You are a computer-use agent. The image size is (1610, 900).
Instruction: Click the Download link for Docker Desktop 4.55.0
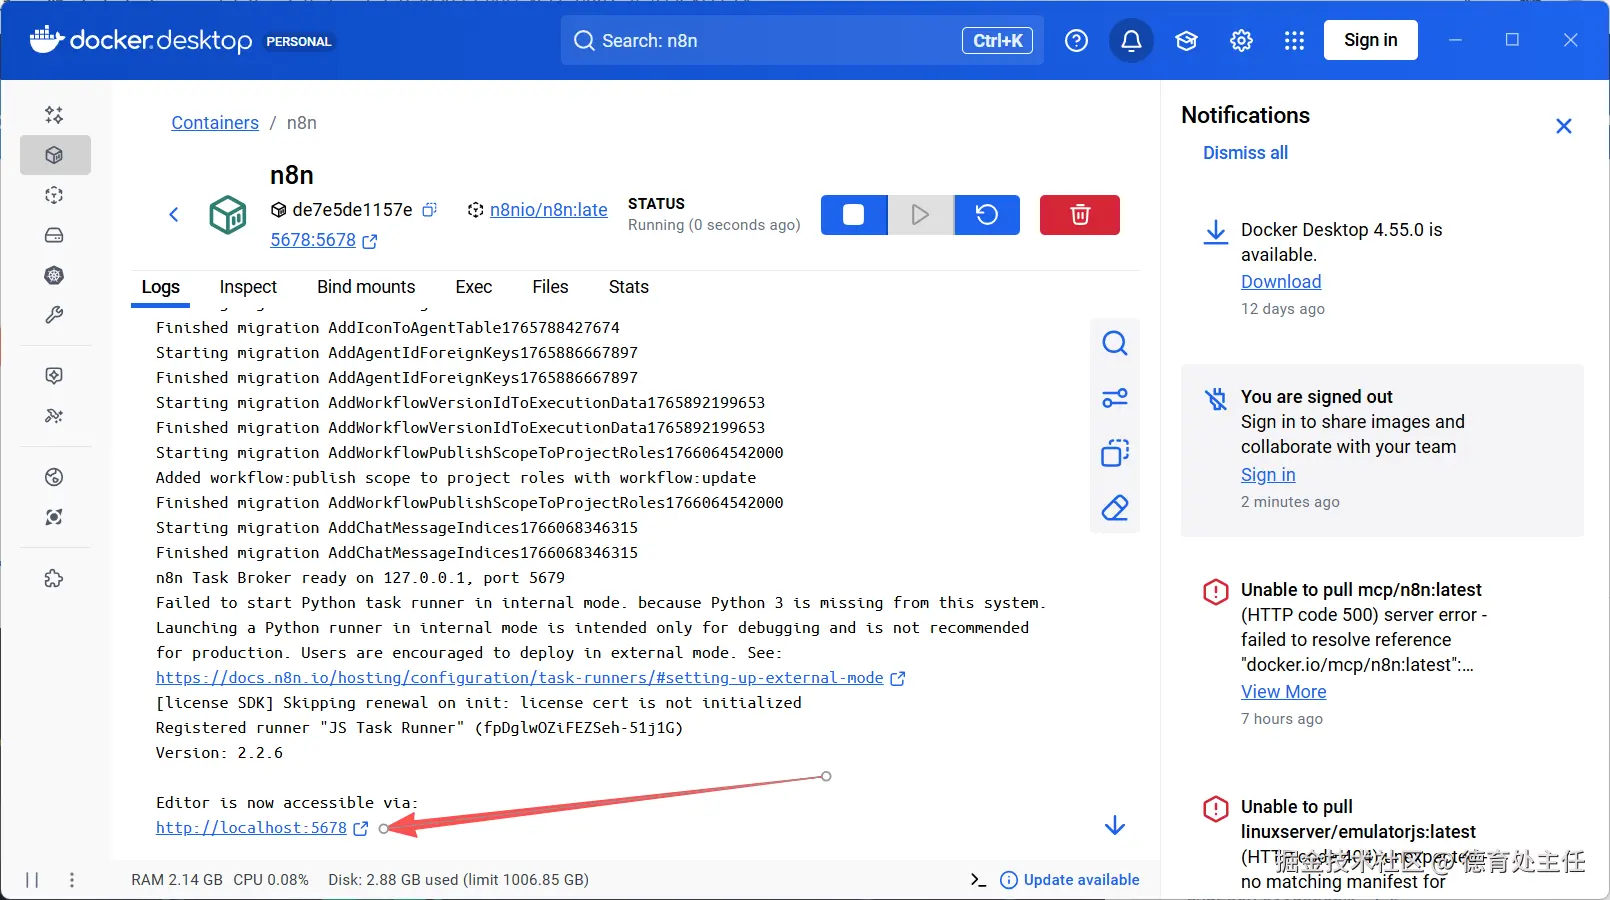(1281, 282)
